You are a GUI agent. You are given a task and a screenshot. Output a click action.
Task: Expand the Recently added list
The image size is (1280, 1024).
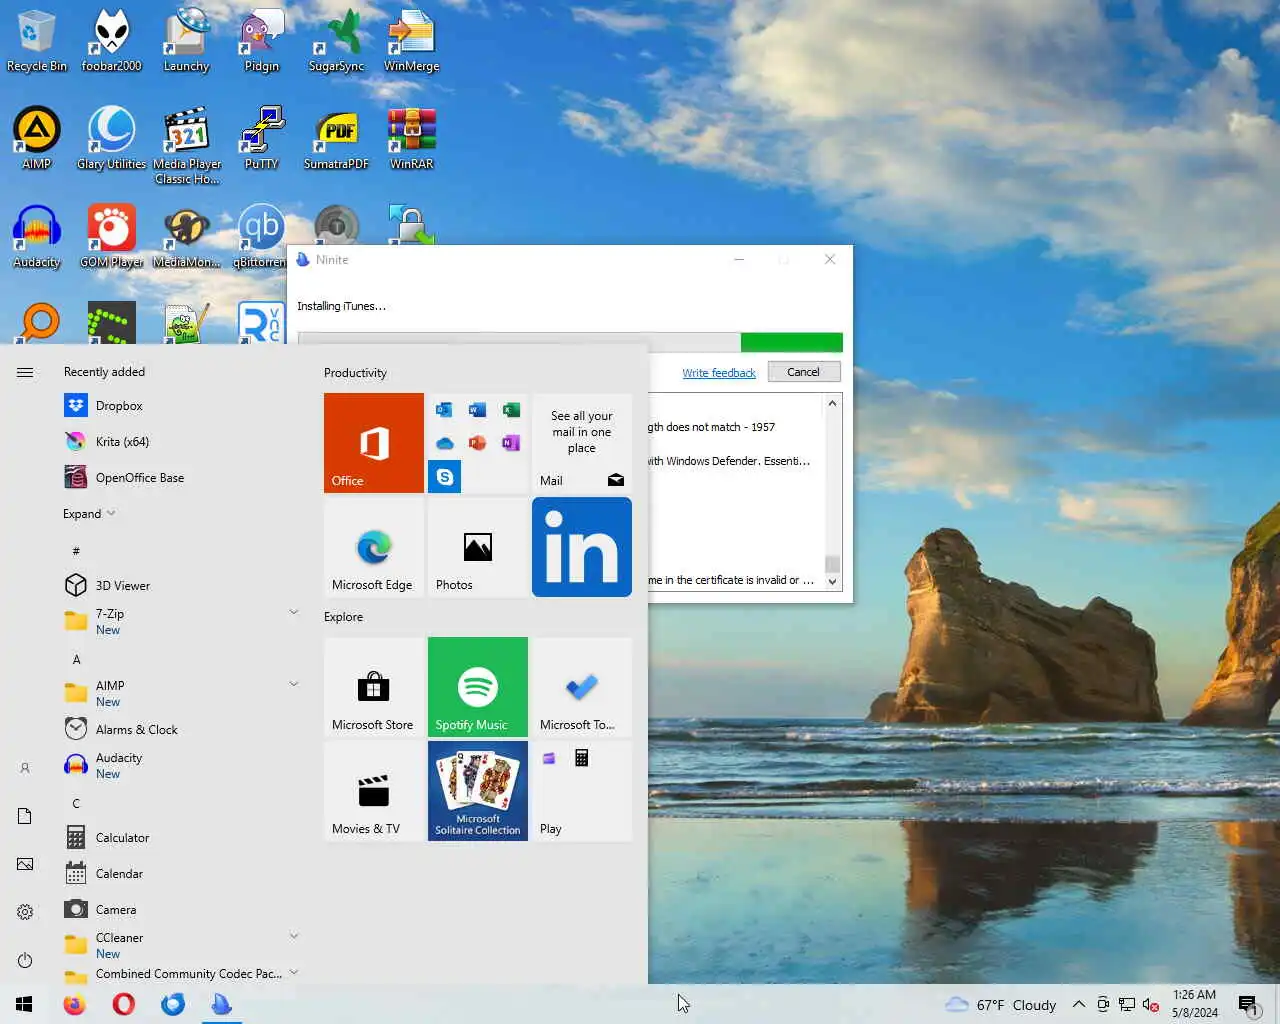[89, 514]
